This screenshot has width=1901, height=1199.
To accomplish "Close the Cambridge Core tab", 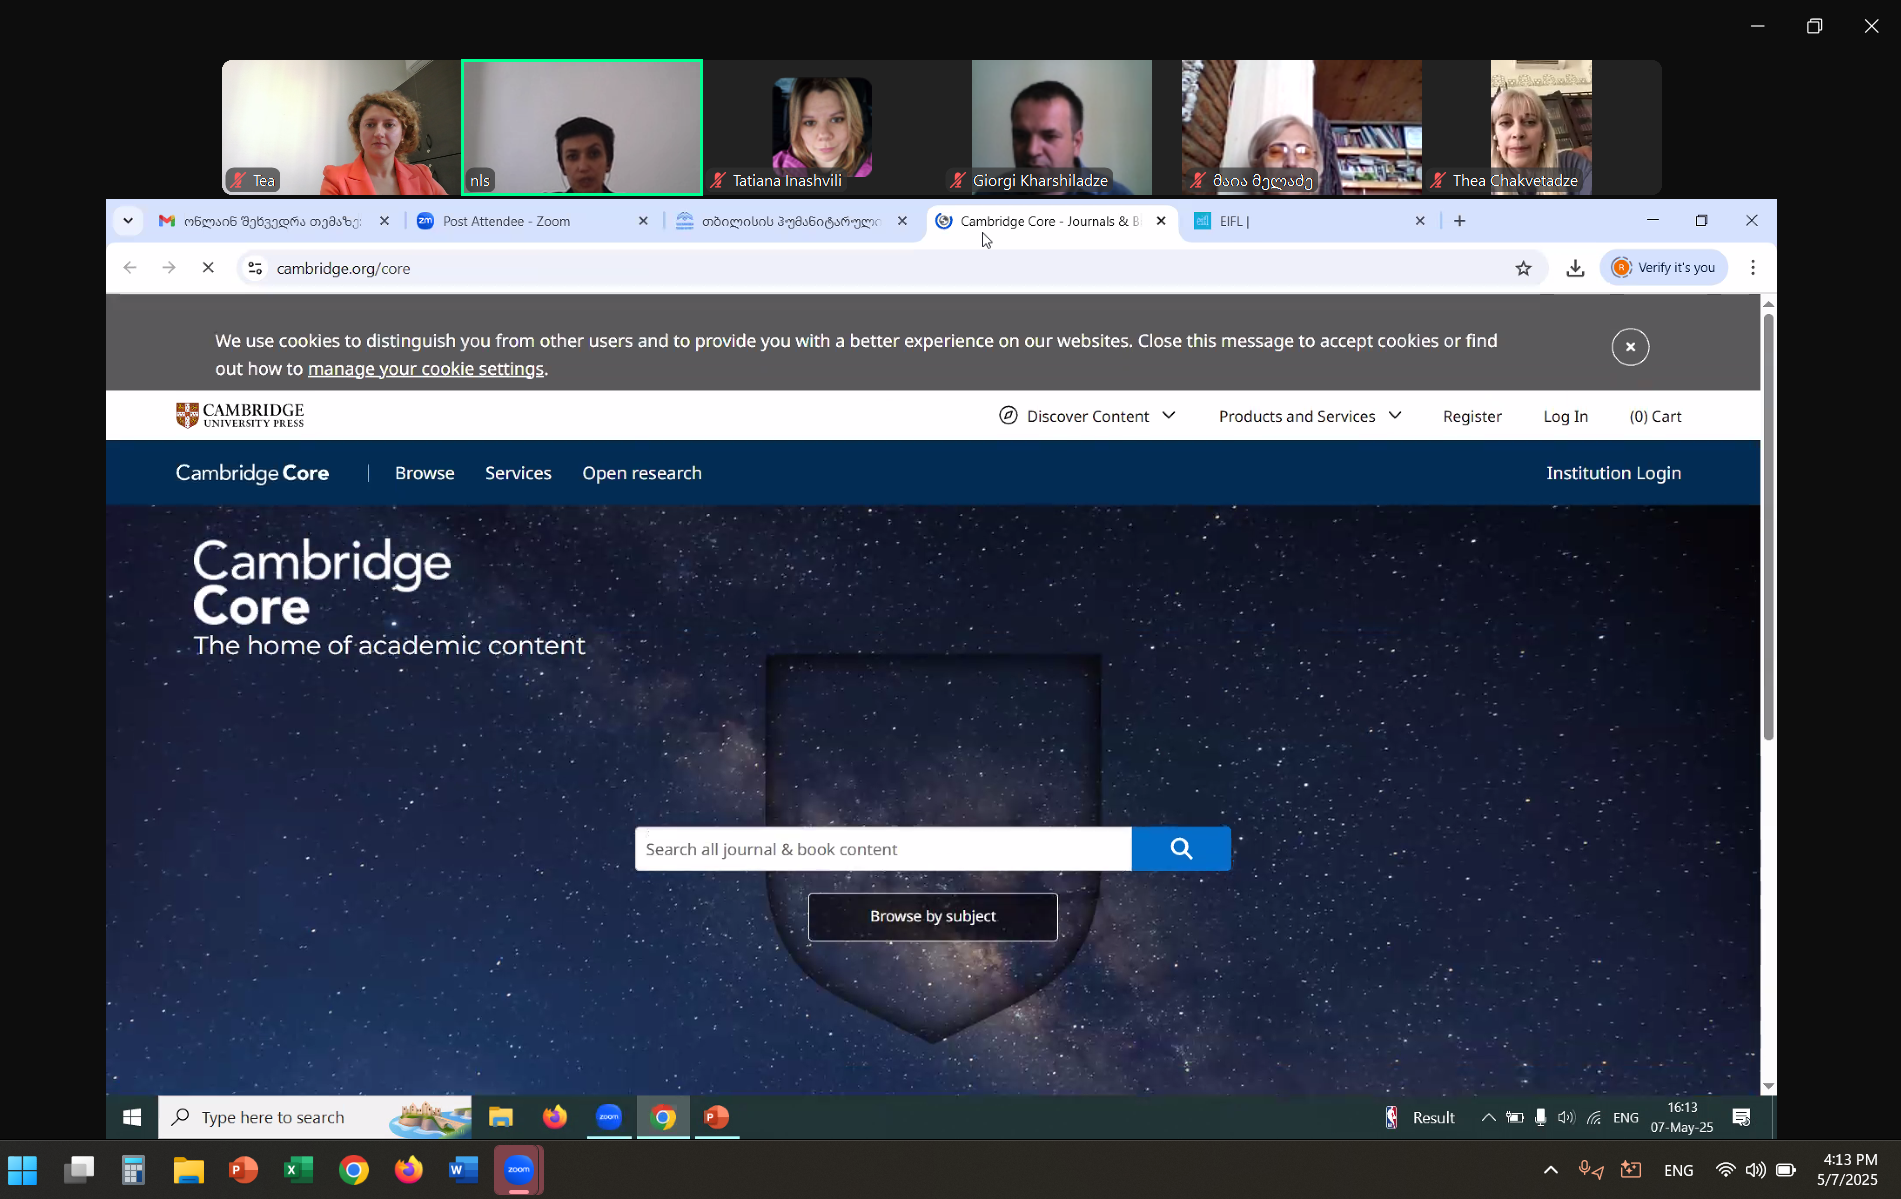I will pyautogui.click(x=1161, y=221).
